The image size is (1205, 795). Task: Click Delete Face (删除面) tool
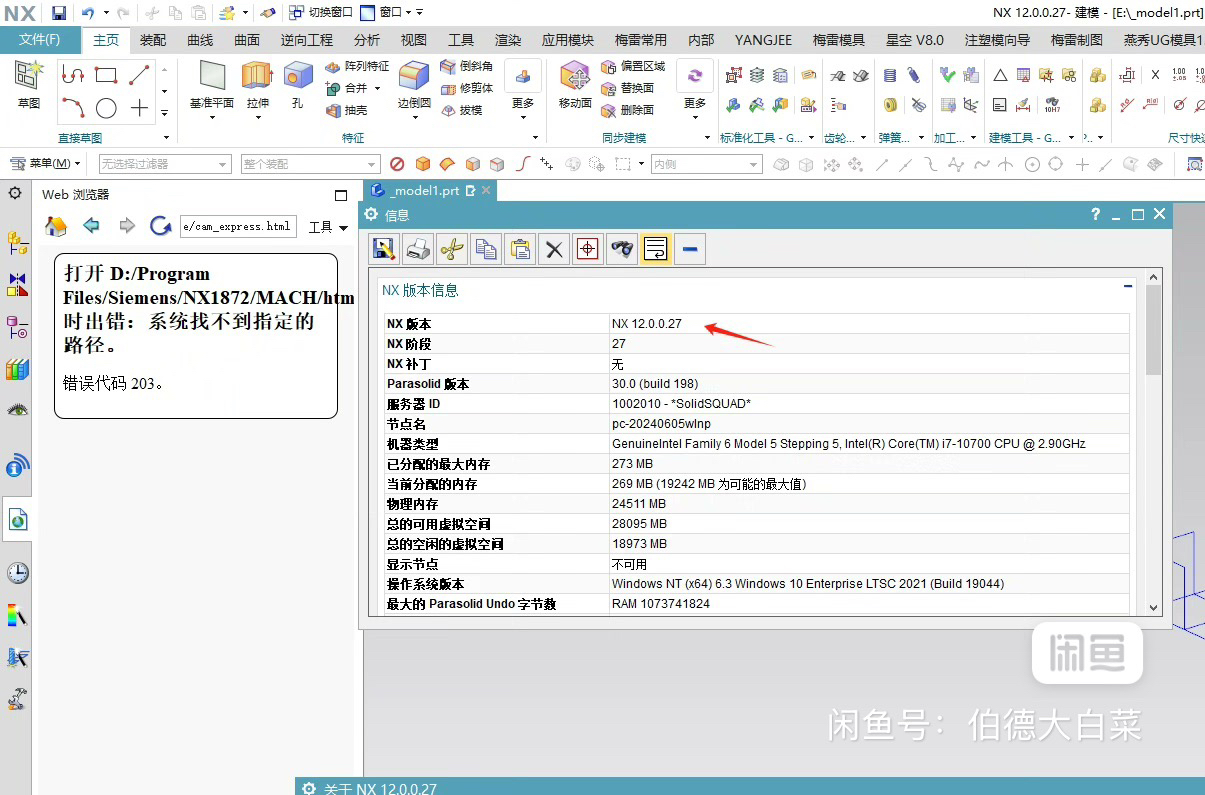click(x=628, y=110)
